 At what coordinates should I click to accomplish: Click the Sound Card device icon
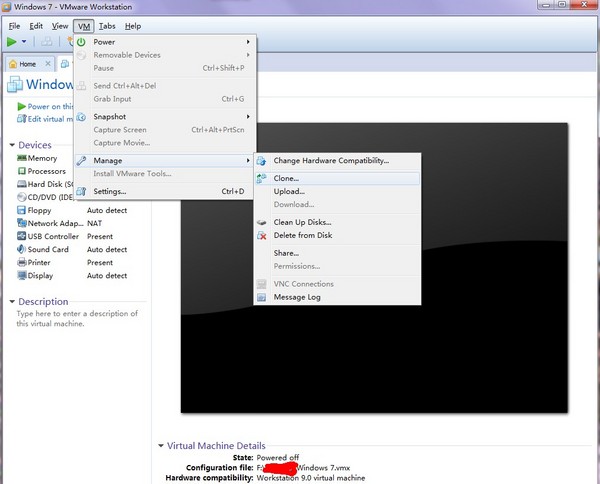tap(21, 249)
